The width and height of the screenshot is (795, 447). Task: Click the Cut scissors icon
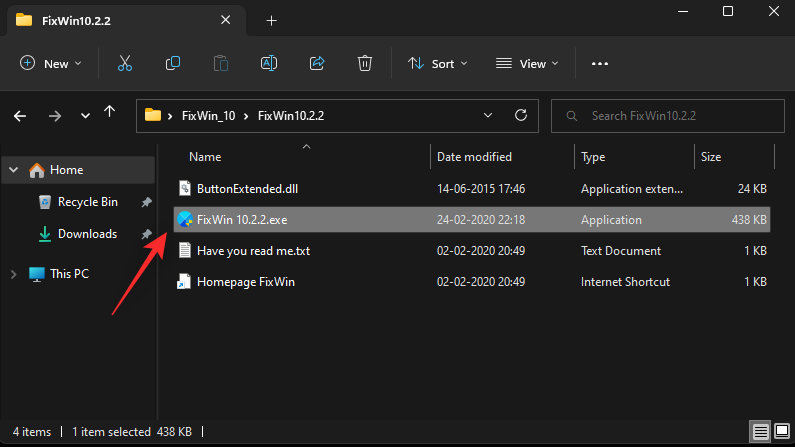tap(125, 63)
